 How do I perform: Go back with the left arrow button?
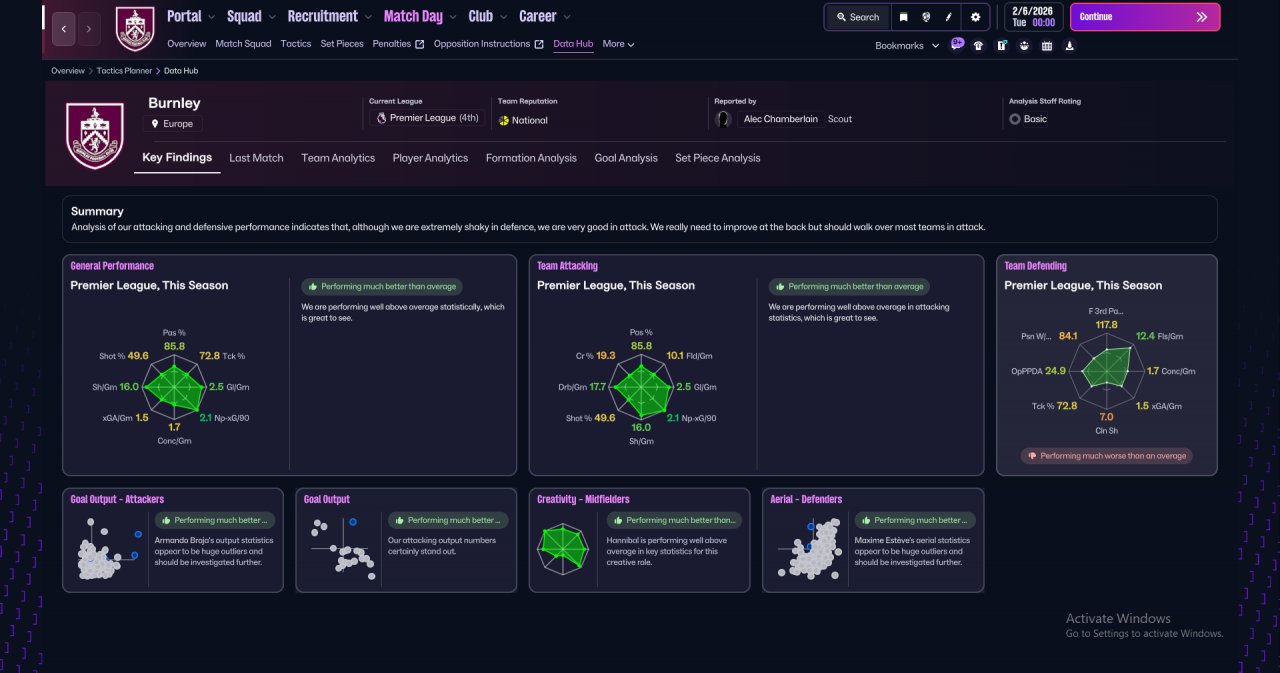click(x=63, y=29)
